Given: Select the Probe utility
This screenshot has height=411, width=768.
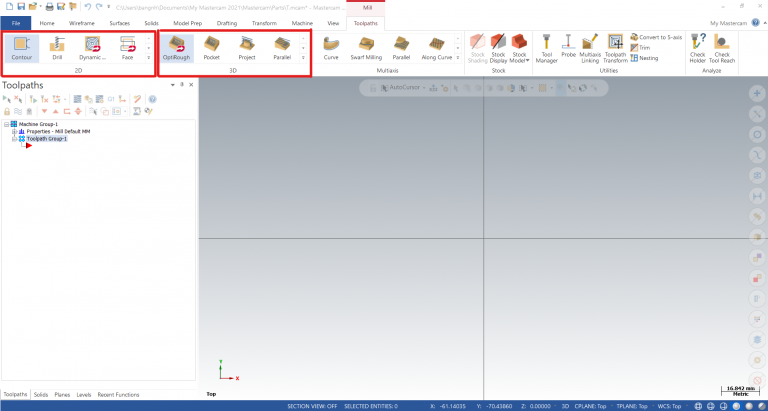Looking at the screenshot, I should coord(568,47).
